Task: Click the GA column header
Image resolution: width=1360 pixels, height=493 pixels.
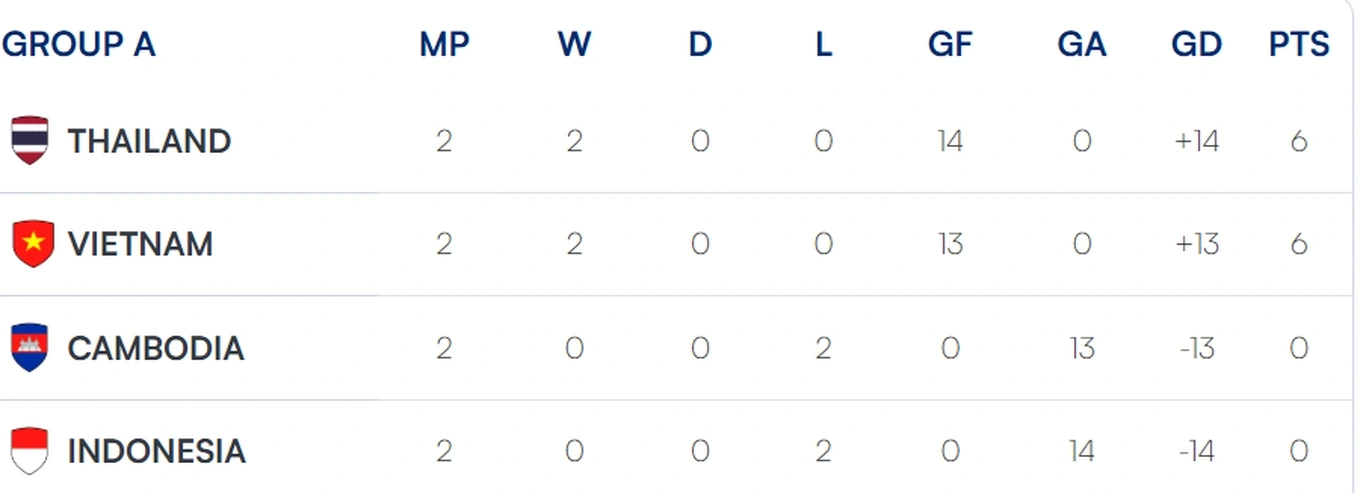Action: tap(1082, 45)
